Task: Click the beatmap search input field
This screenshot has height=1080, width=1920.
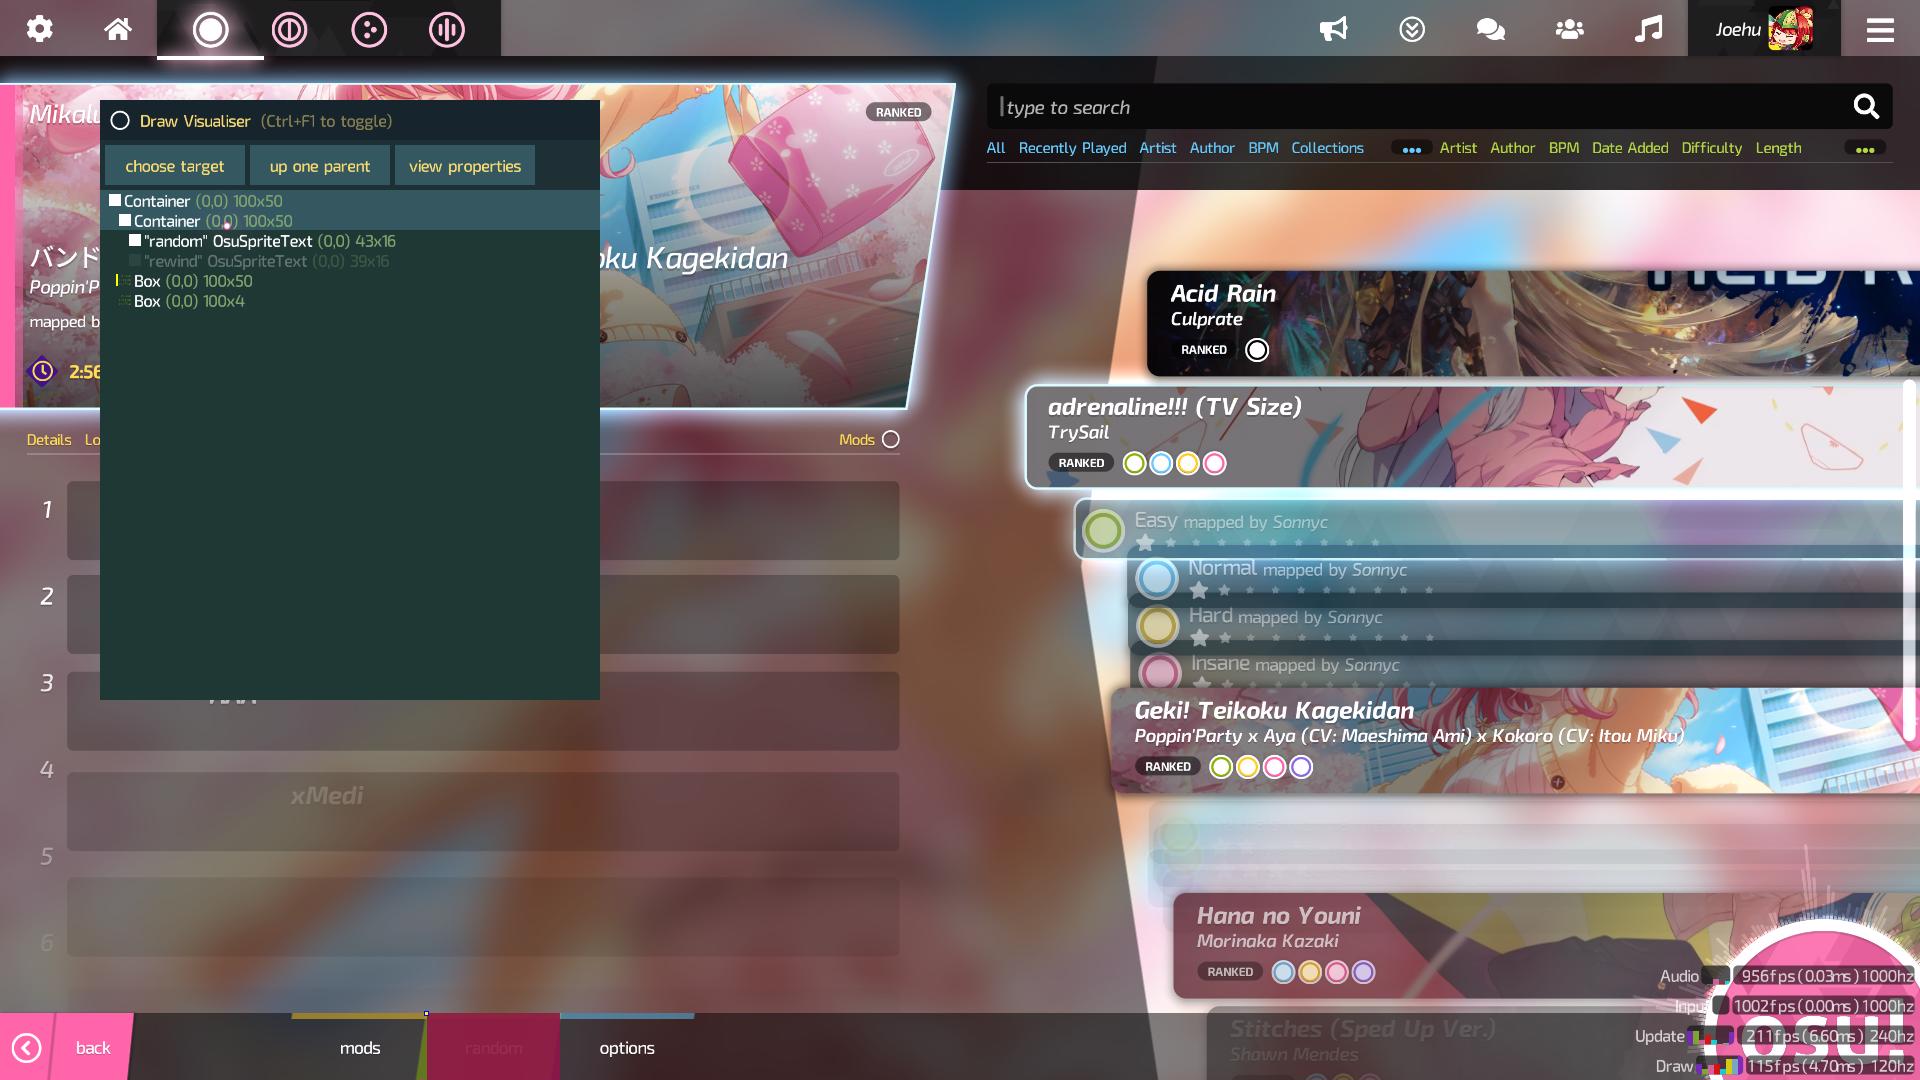Action: tap(1400, 106)
